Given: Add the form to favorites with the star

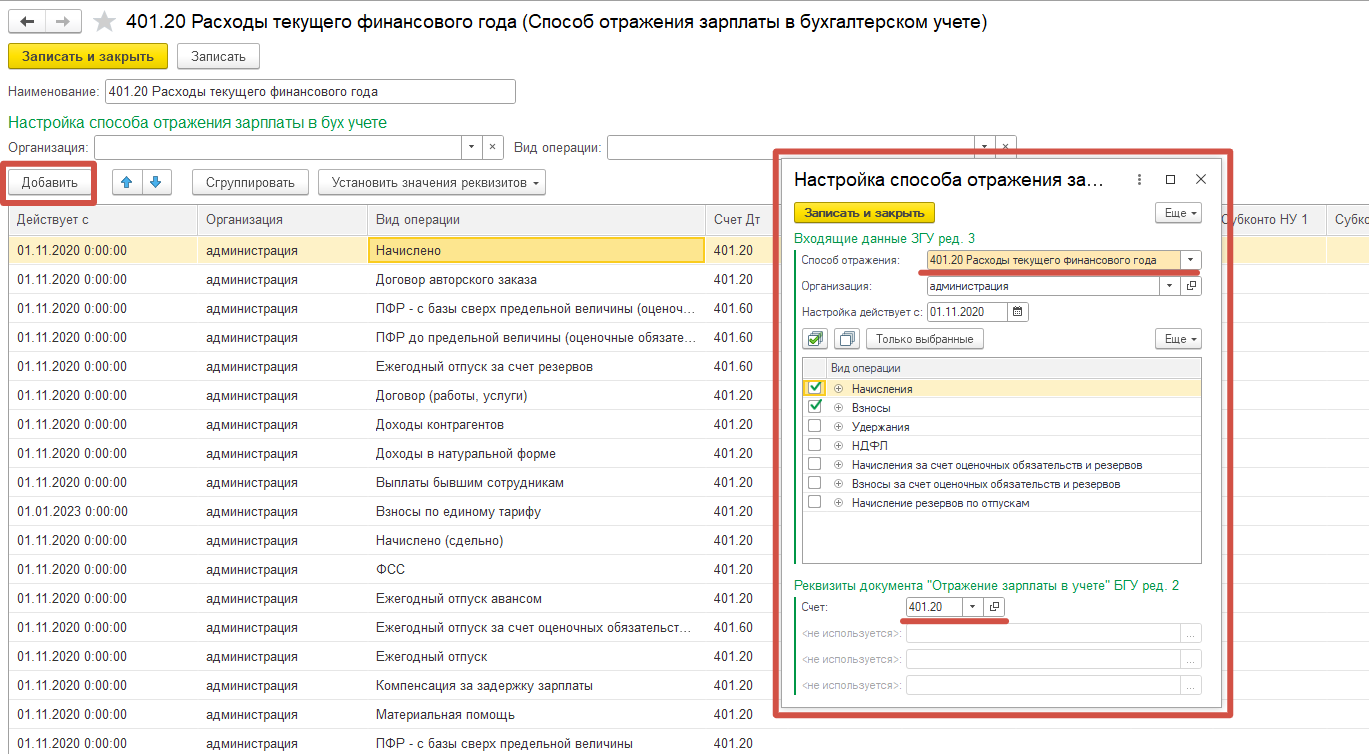Looking at the screenshot, I should pos(102,22).
